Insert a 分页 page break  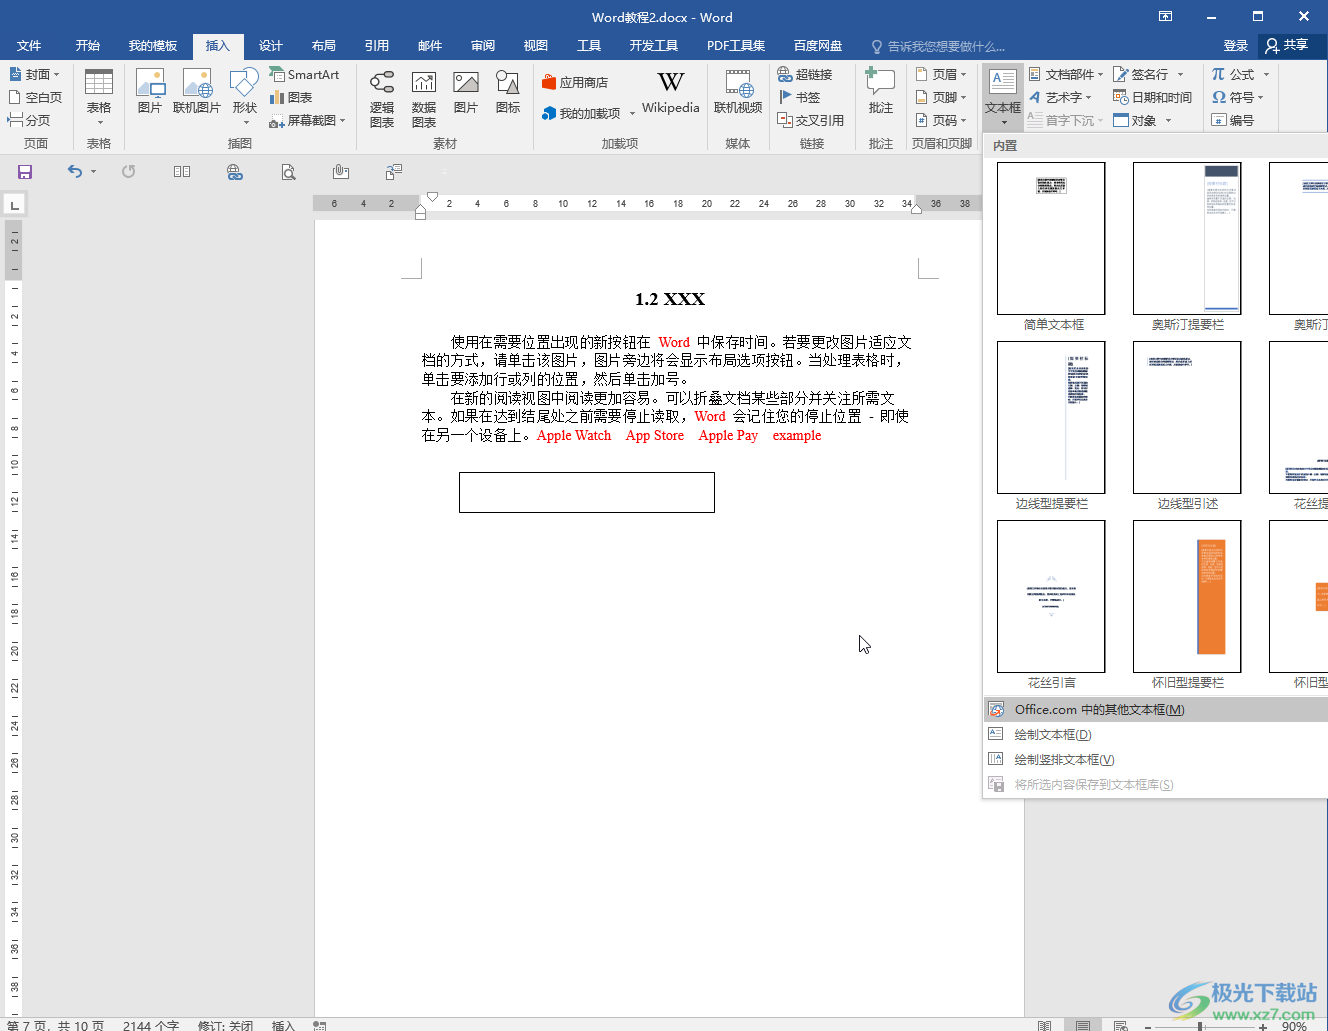pos(29,121)
